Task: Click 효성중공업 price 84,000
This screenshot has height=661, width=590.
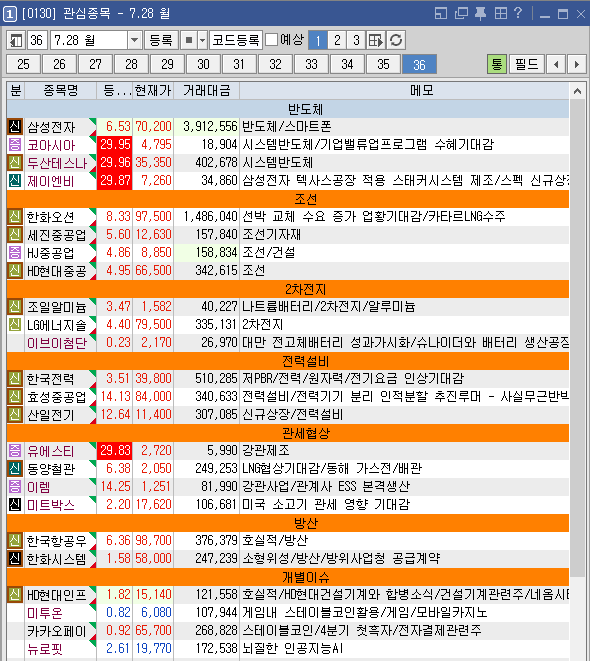Action: 153,397
